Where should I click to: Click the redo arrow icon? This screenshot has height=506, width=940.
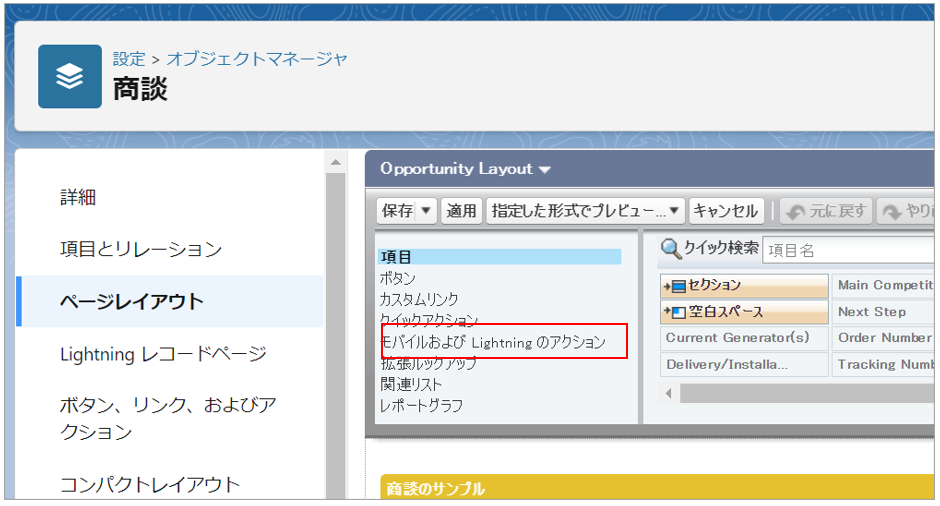coord(891,211)
